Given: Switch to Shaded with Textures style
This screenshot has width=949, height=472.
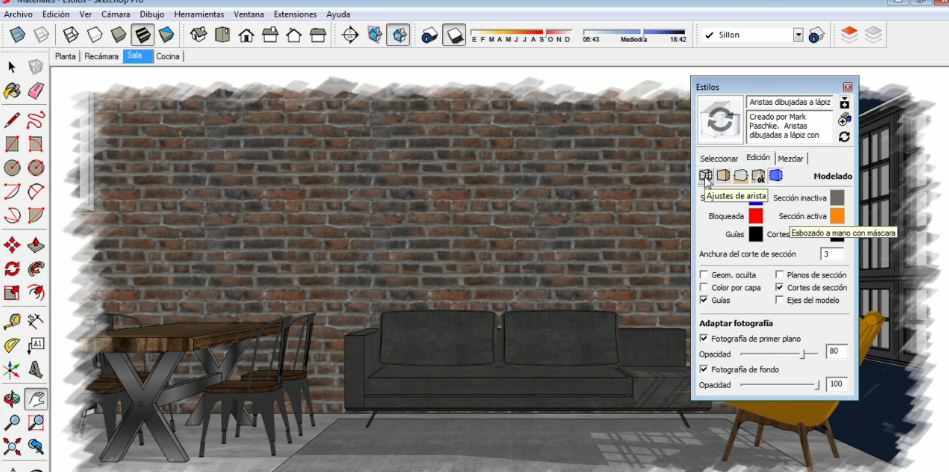Looking at the screenshot, I should [143, 34].
